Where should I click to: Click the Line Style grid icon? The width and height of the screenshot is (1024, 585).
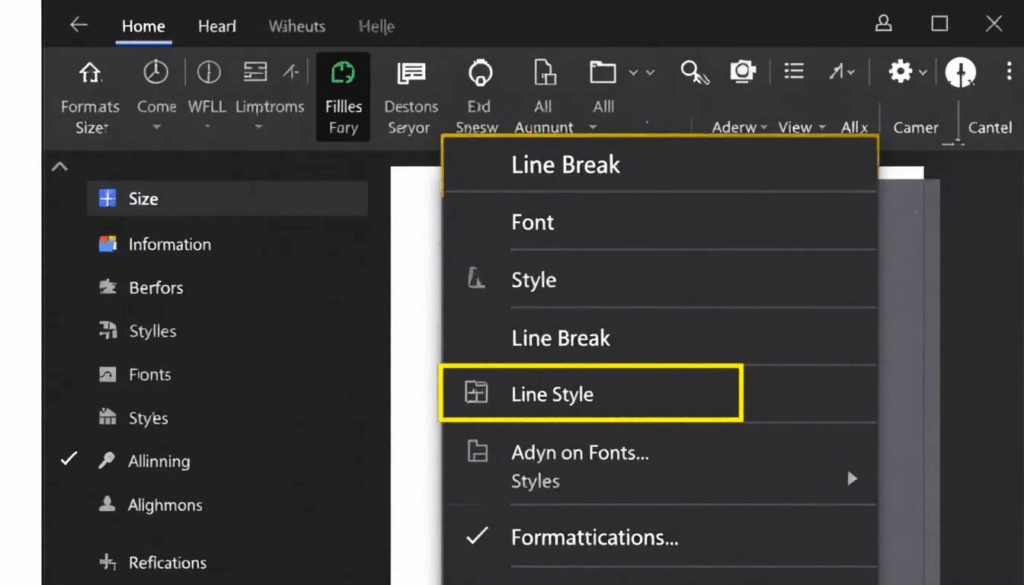[x=476, y=392]
